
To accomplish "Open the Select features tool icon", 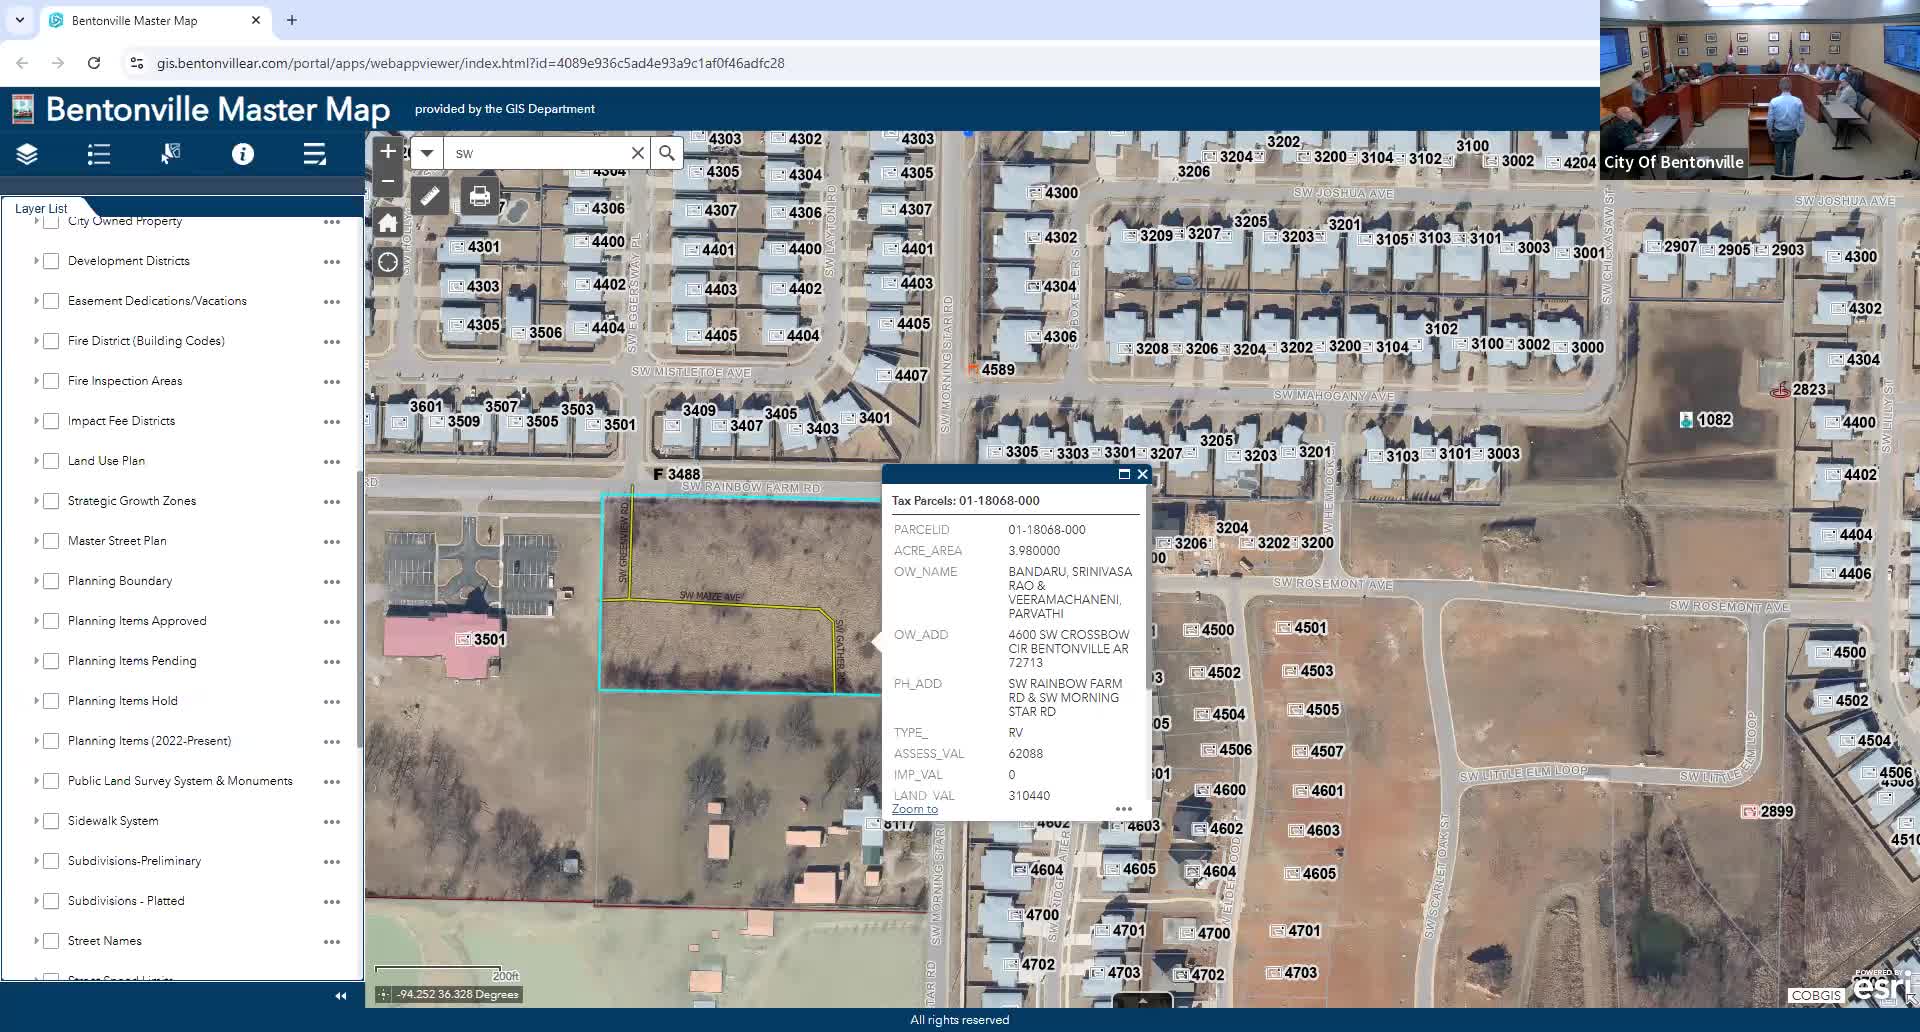I will coord(171,154).
